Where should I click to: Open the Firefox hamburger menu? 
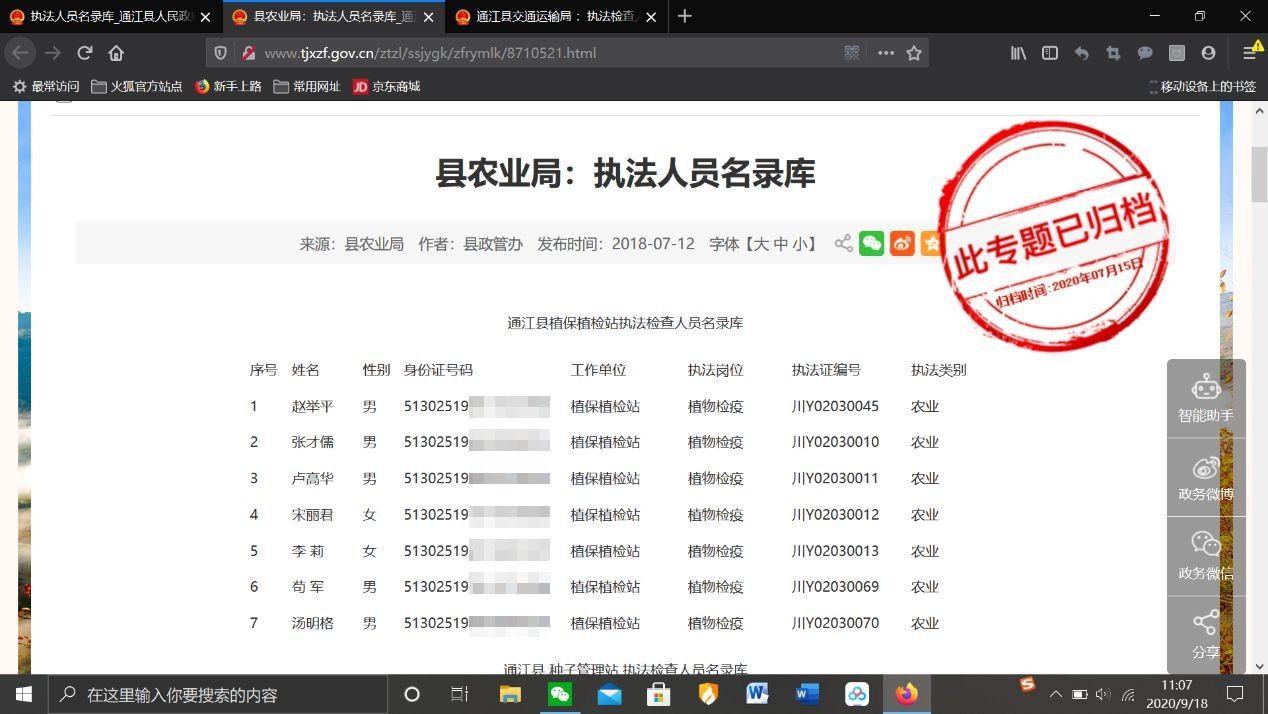pyautogui.click(x=1250, y=53)
